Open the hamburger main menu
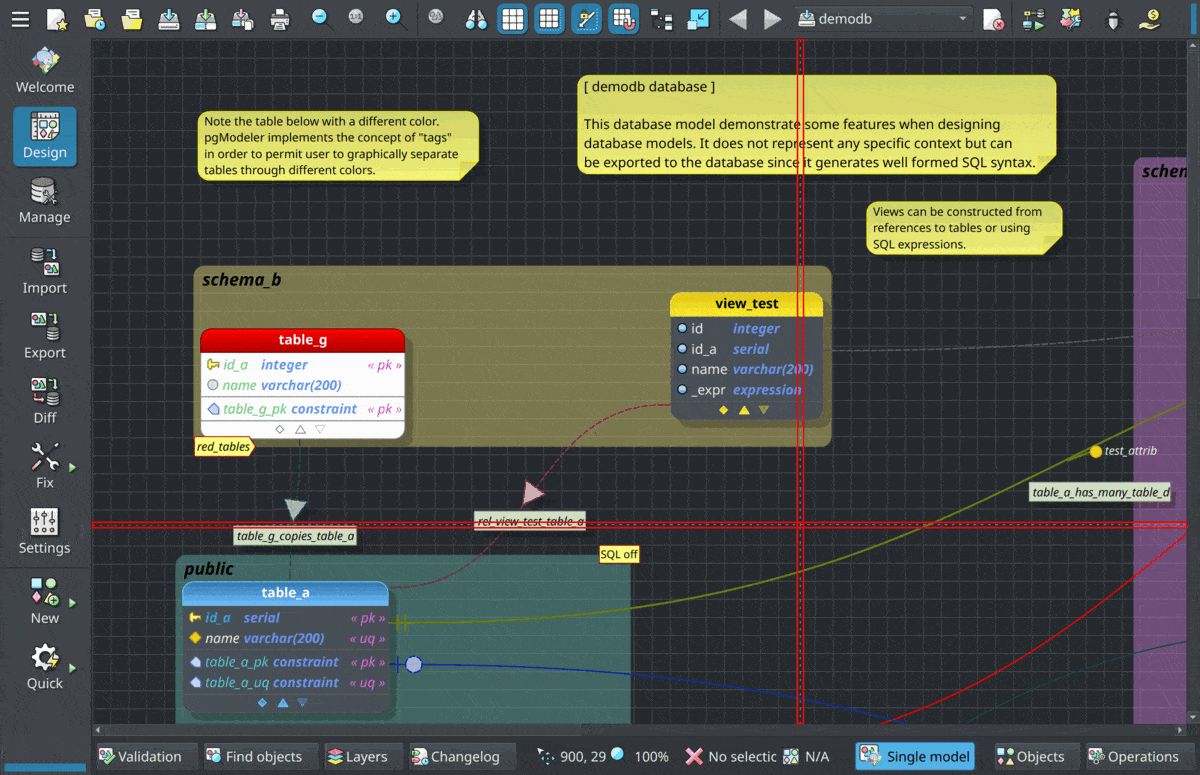Screen dimensions: 1200x775 pos(20,18)
